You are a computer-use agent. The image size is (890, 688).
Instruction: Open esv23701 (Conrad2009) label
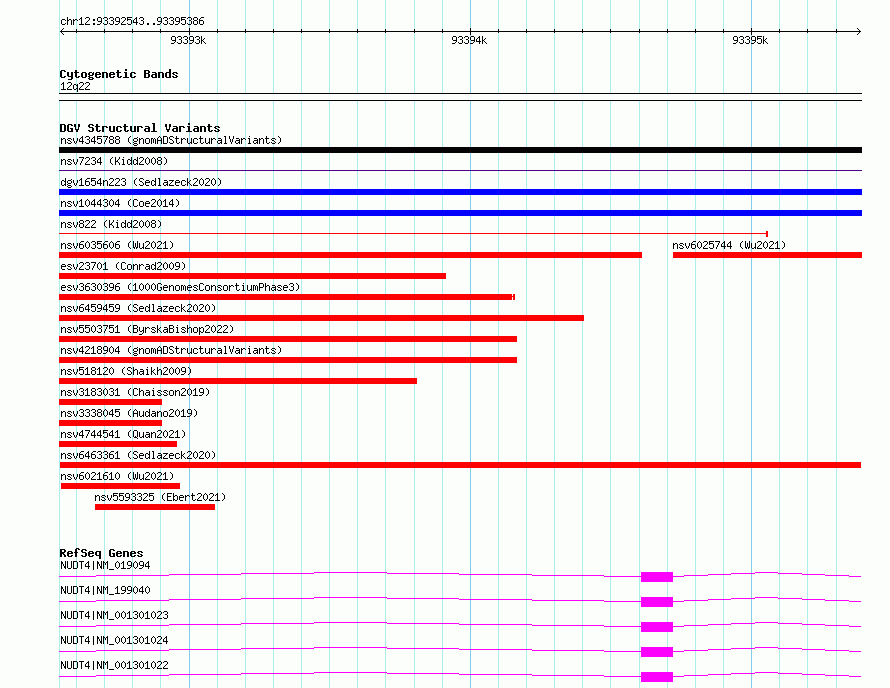[x=123, y=266]
